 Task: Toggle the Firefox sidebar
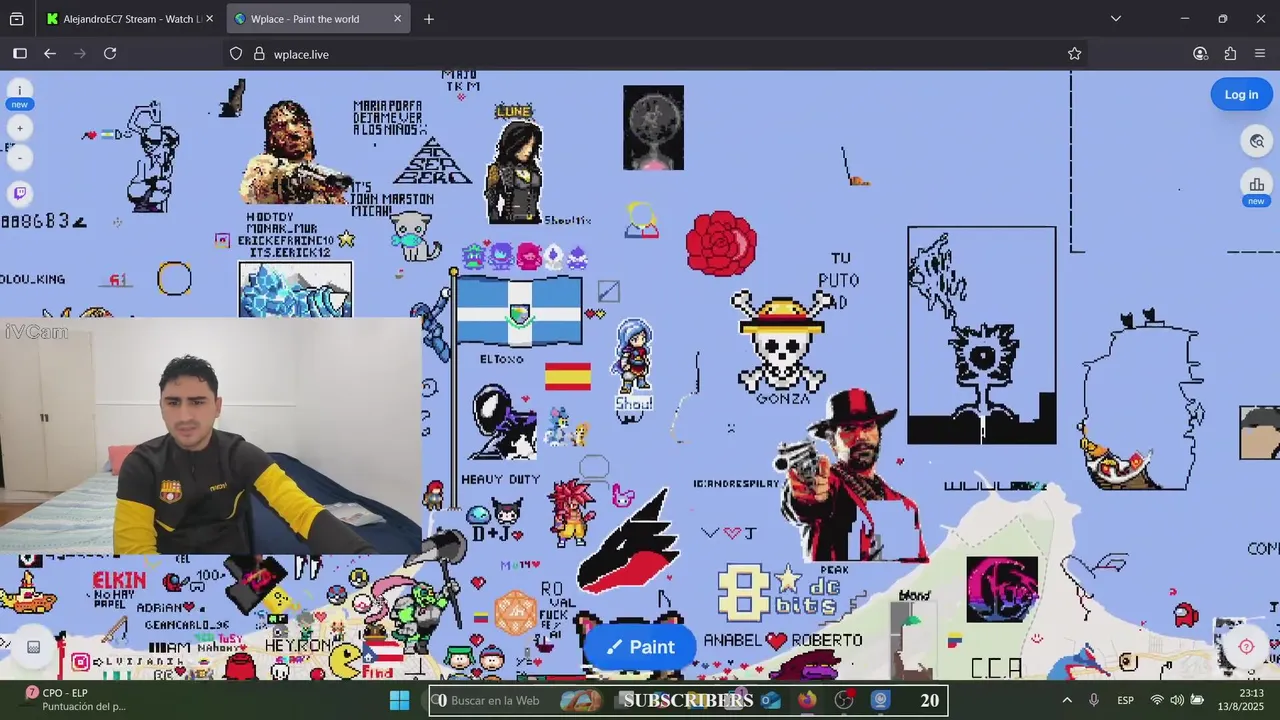coord(20,54)
